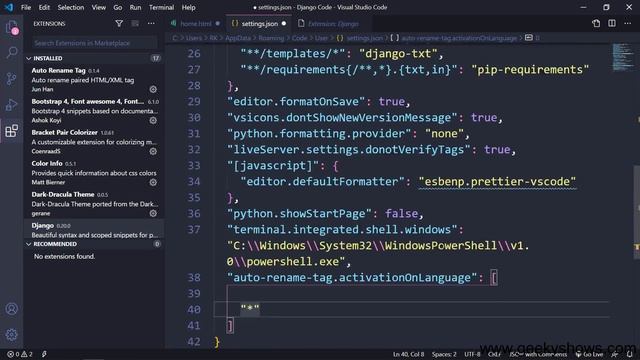
Task: Open the Search view in activity bar
Action: (x=12, y=52)
